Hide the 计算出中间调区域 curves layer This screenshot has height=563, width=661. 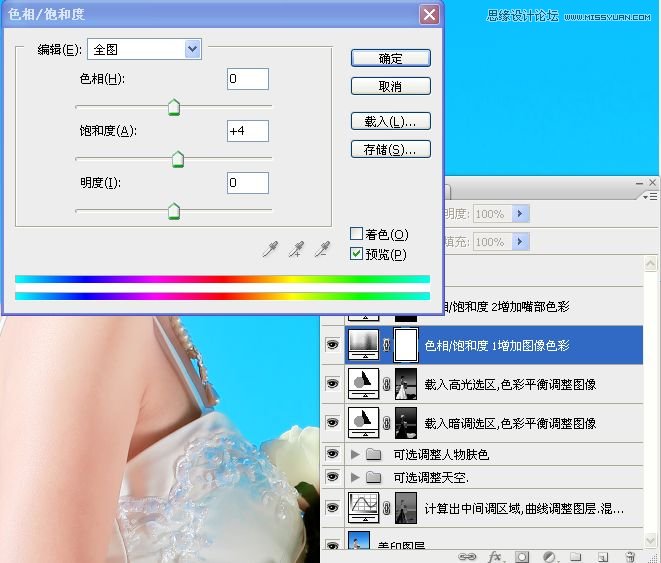333,507
